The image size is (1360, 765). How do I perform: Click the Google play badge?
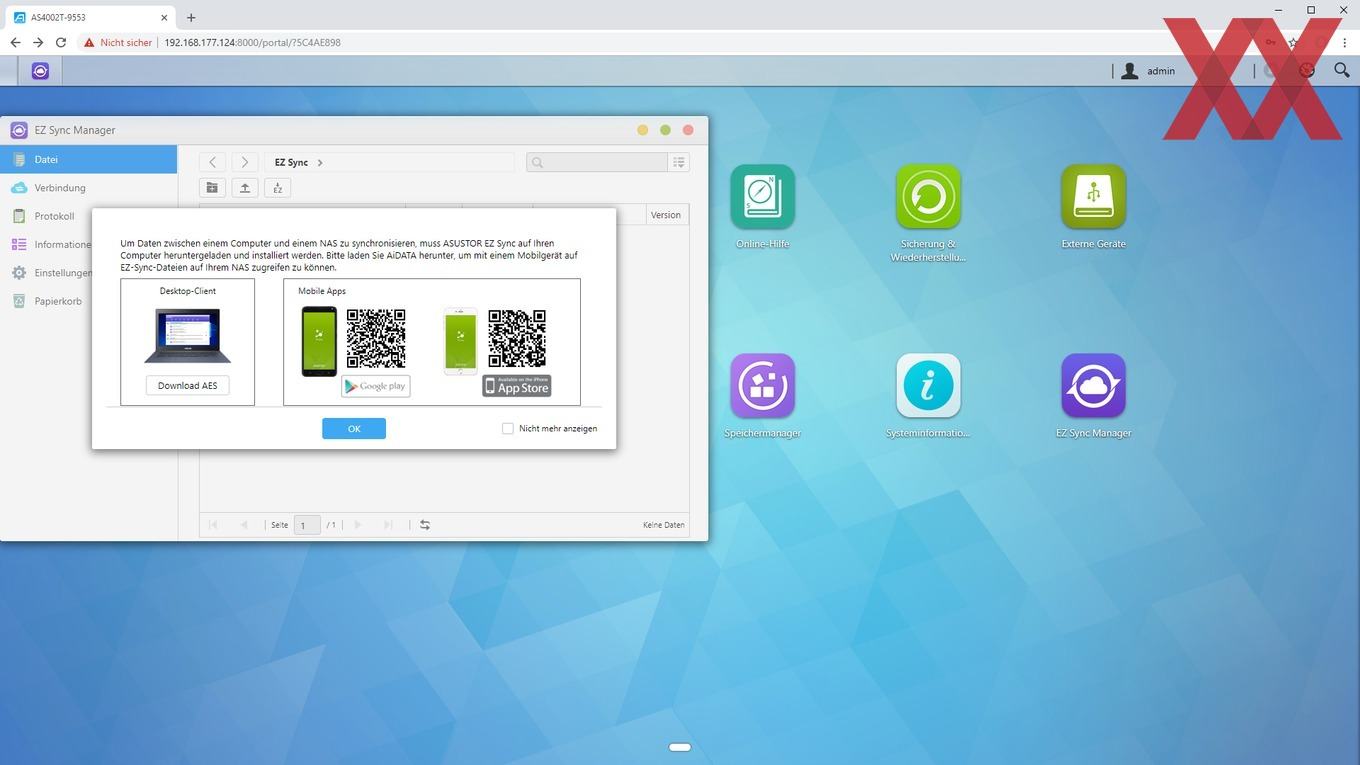click(x=376, y=386)
